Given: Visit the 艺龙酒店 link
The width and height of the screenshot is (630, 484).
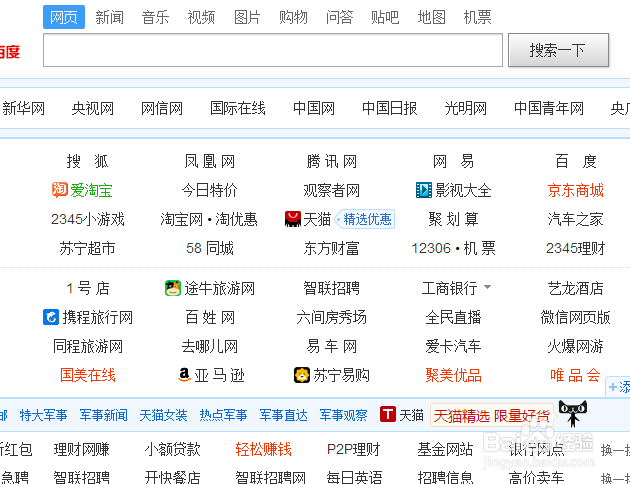Looking at the screenshot, I should pyautogui.click(x=575, y=288).
